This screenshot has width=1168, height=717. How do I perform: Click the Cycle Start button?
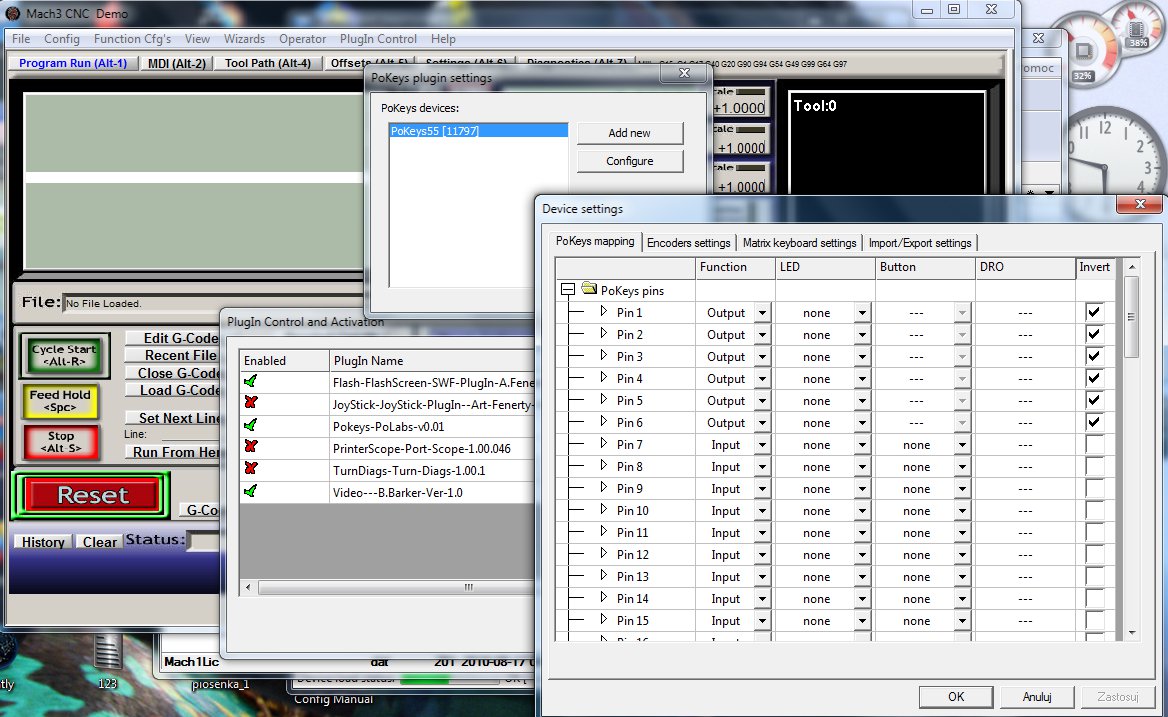(x=64, y=355)
